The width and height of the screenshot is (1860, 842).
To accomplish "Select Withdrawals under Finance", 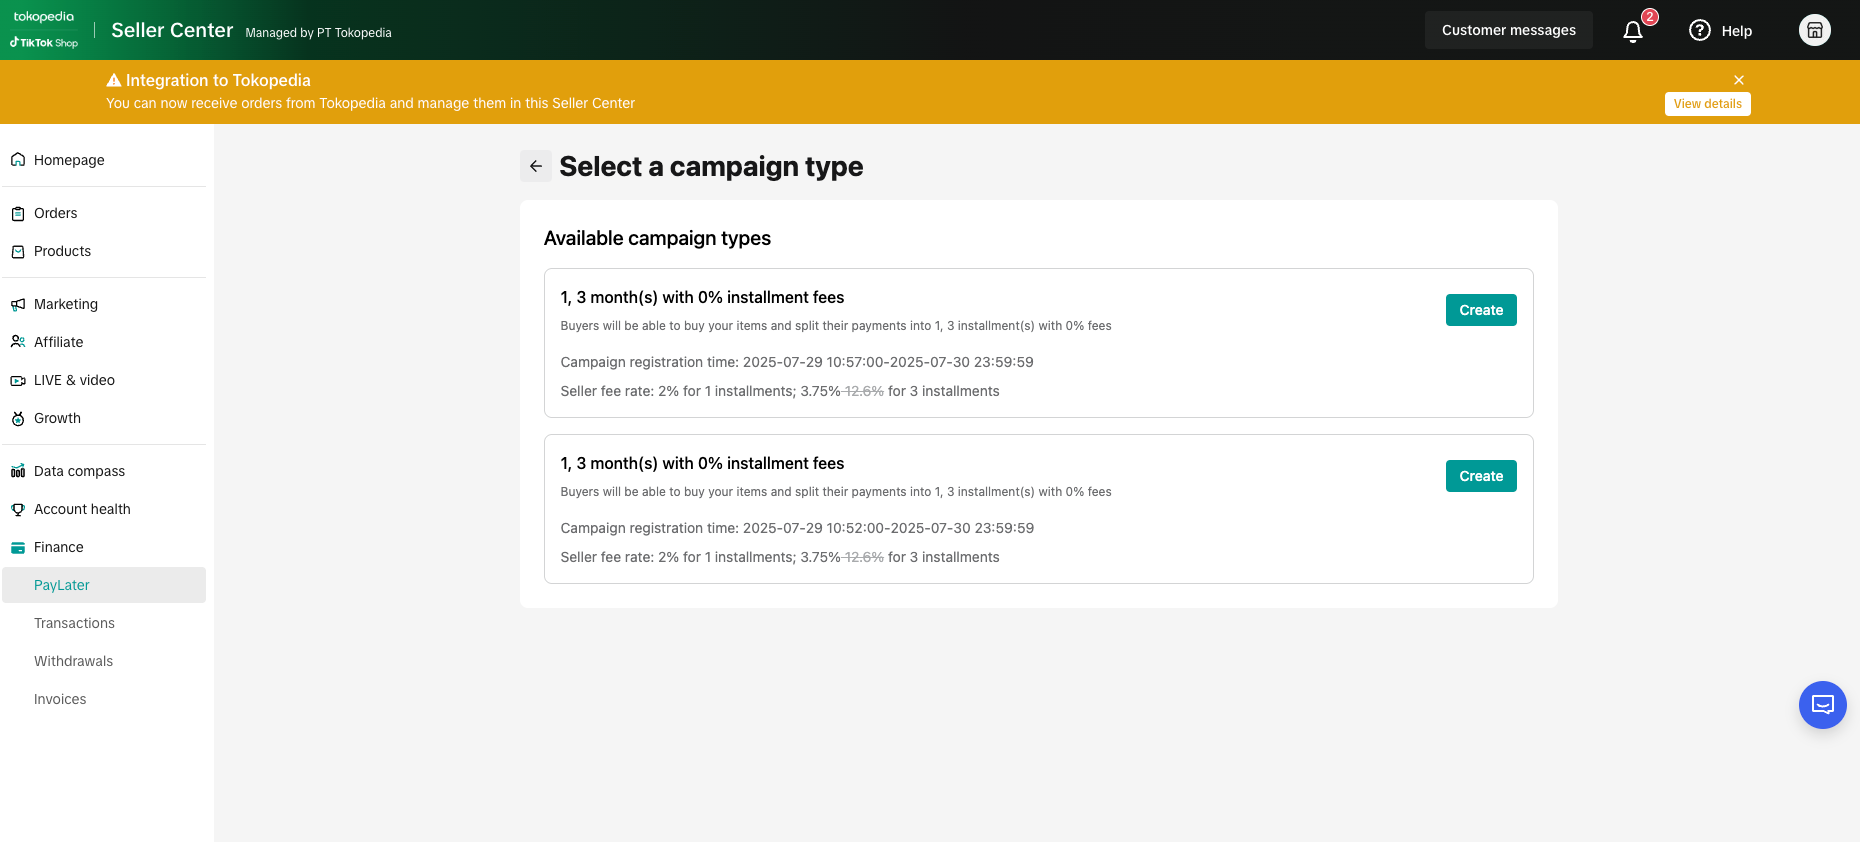I will click(x=73, y=661).
